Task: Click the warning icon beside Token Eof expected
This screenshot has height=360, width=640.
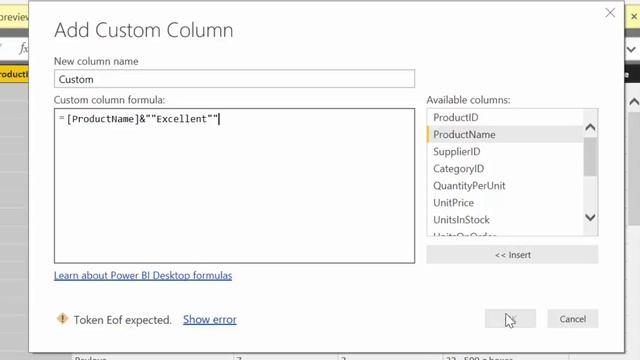Action: click(x=62, y=318)
